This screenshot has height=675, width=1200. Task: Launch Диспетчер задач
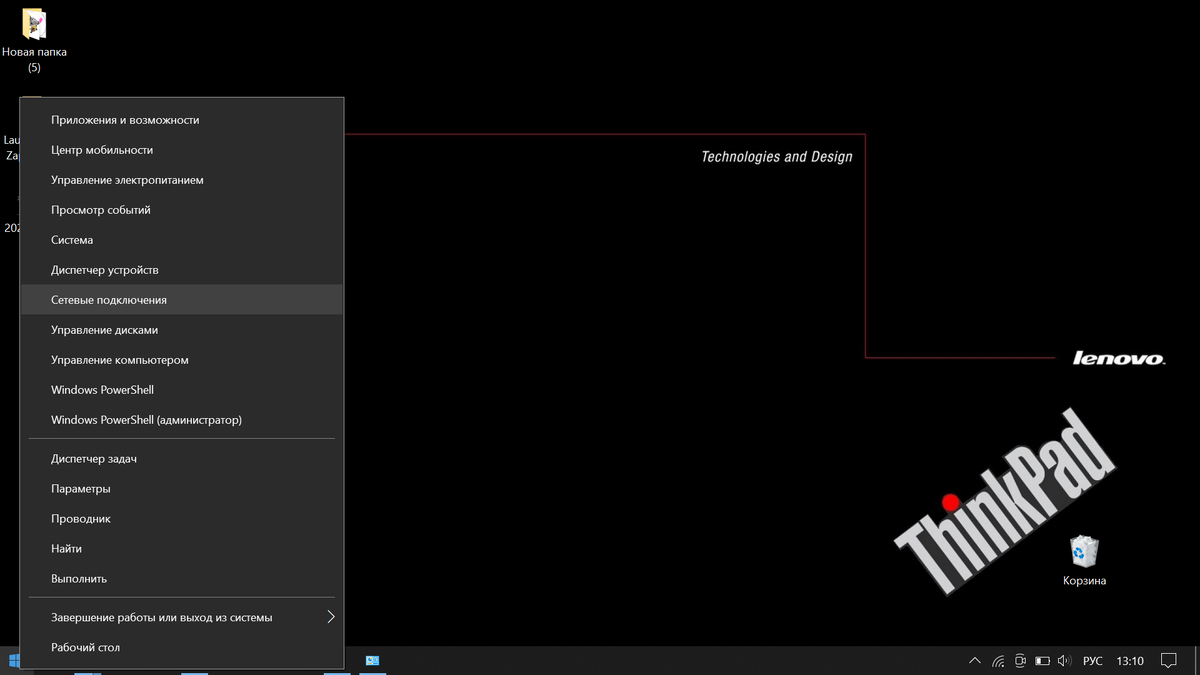tap(96, 458)
